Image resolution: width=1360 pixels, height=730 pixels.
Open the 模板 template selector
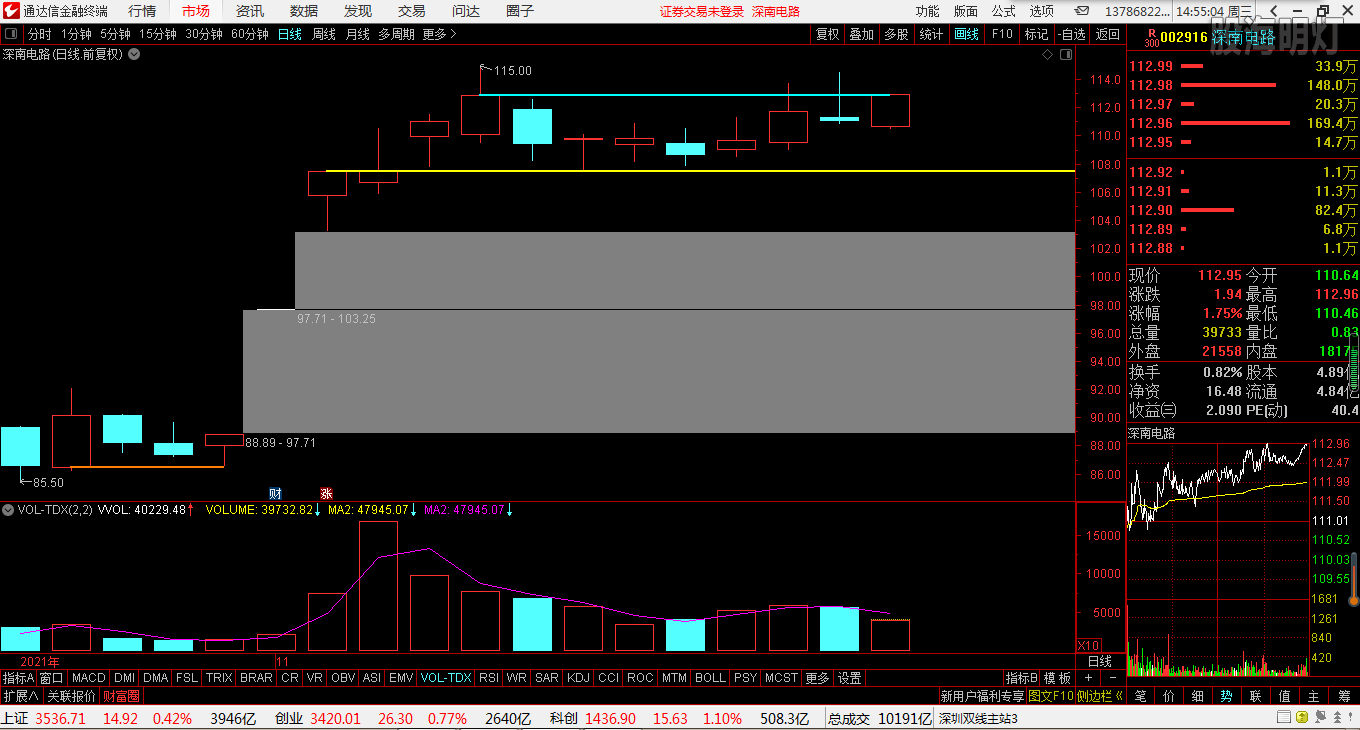(x=1057, y=677)
